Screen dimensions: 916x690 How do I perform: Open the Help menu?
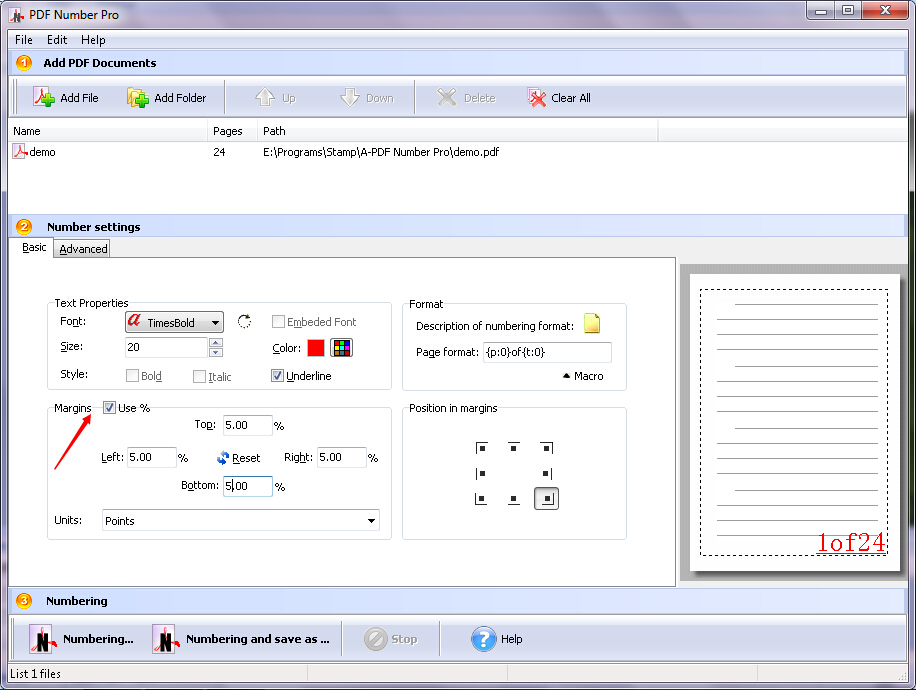click(x=93, y=40)
